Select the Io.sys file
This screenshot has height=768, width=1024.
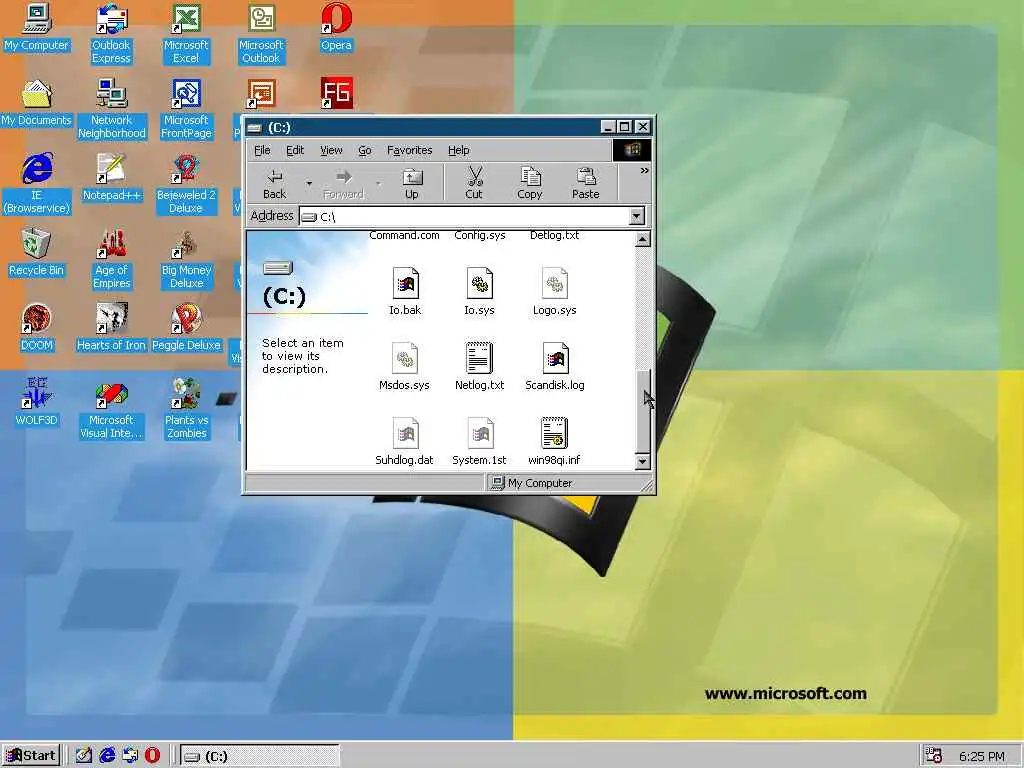(479, 292)
